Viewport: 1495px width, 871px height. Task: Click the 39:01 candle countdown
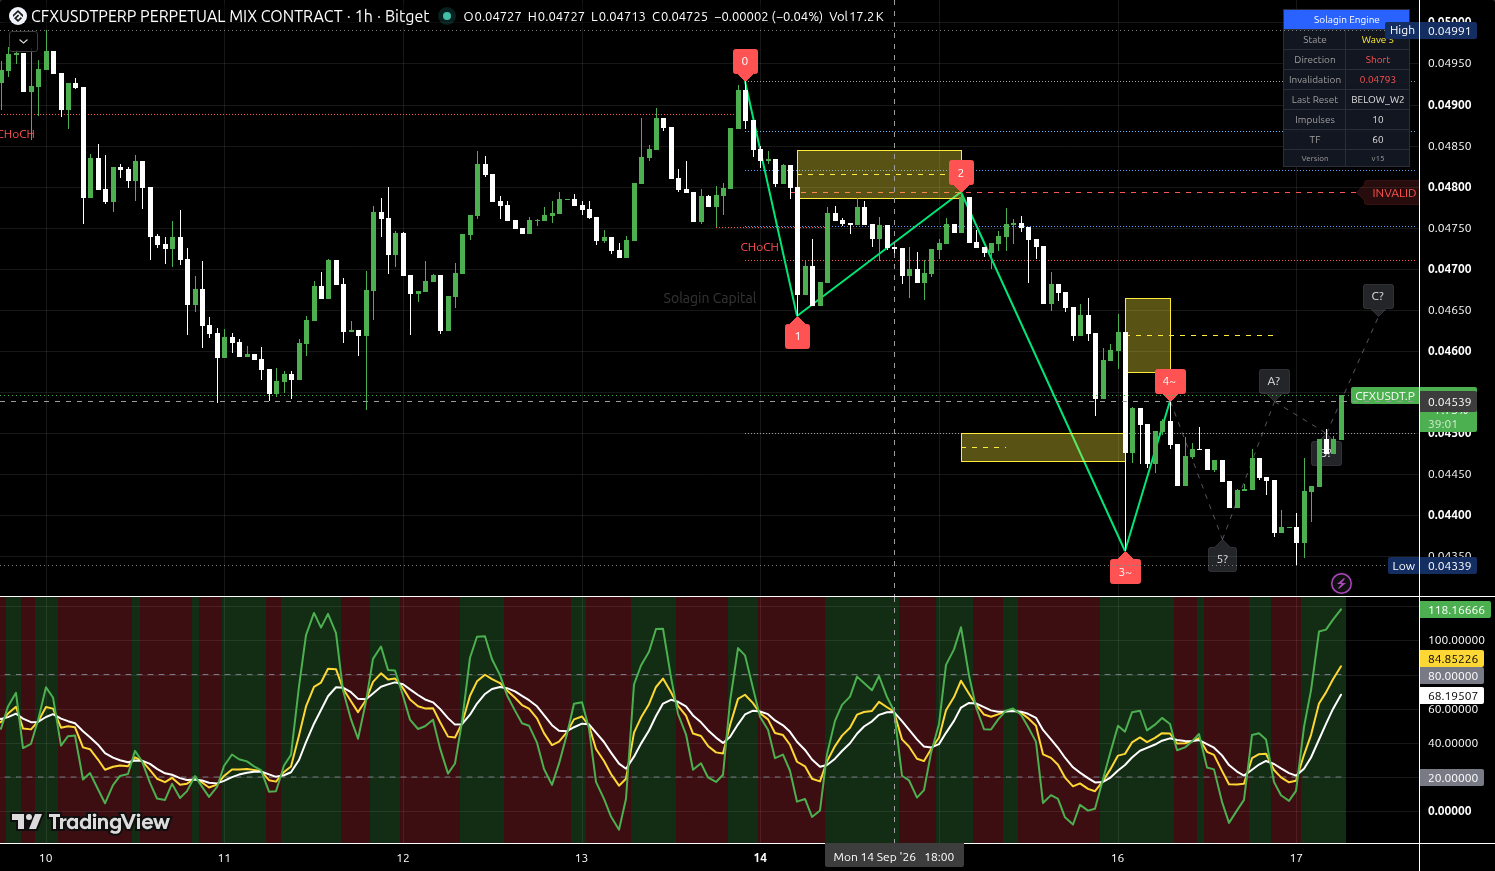(1443, 424)
